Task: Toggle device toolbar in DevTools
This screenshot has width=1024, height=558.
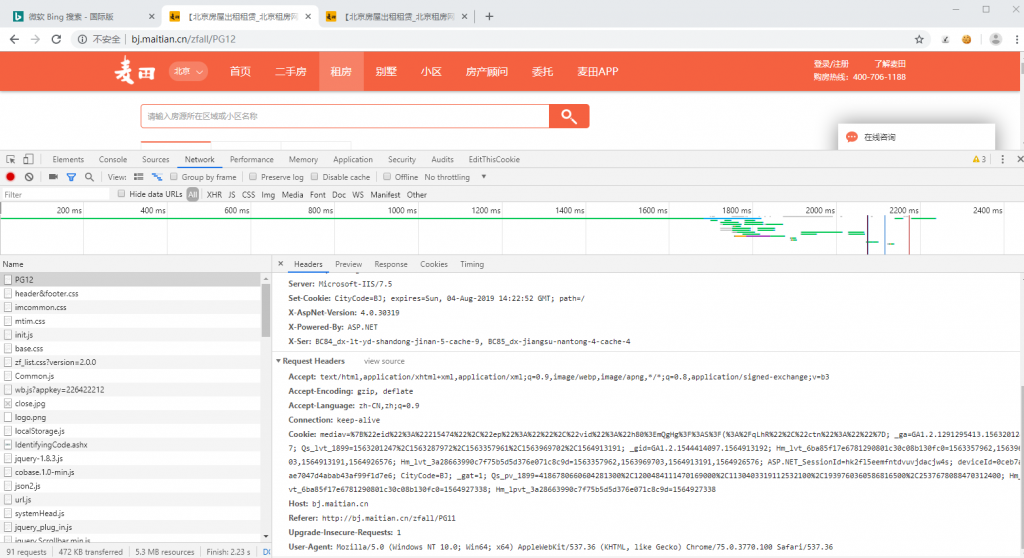Action: point(29,159)
